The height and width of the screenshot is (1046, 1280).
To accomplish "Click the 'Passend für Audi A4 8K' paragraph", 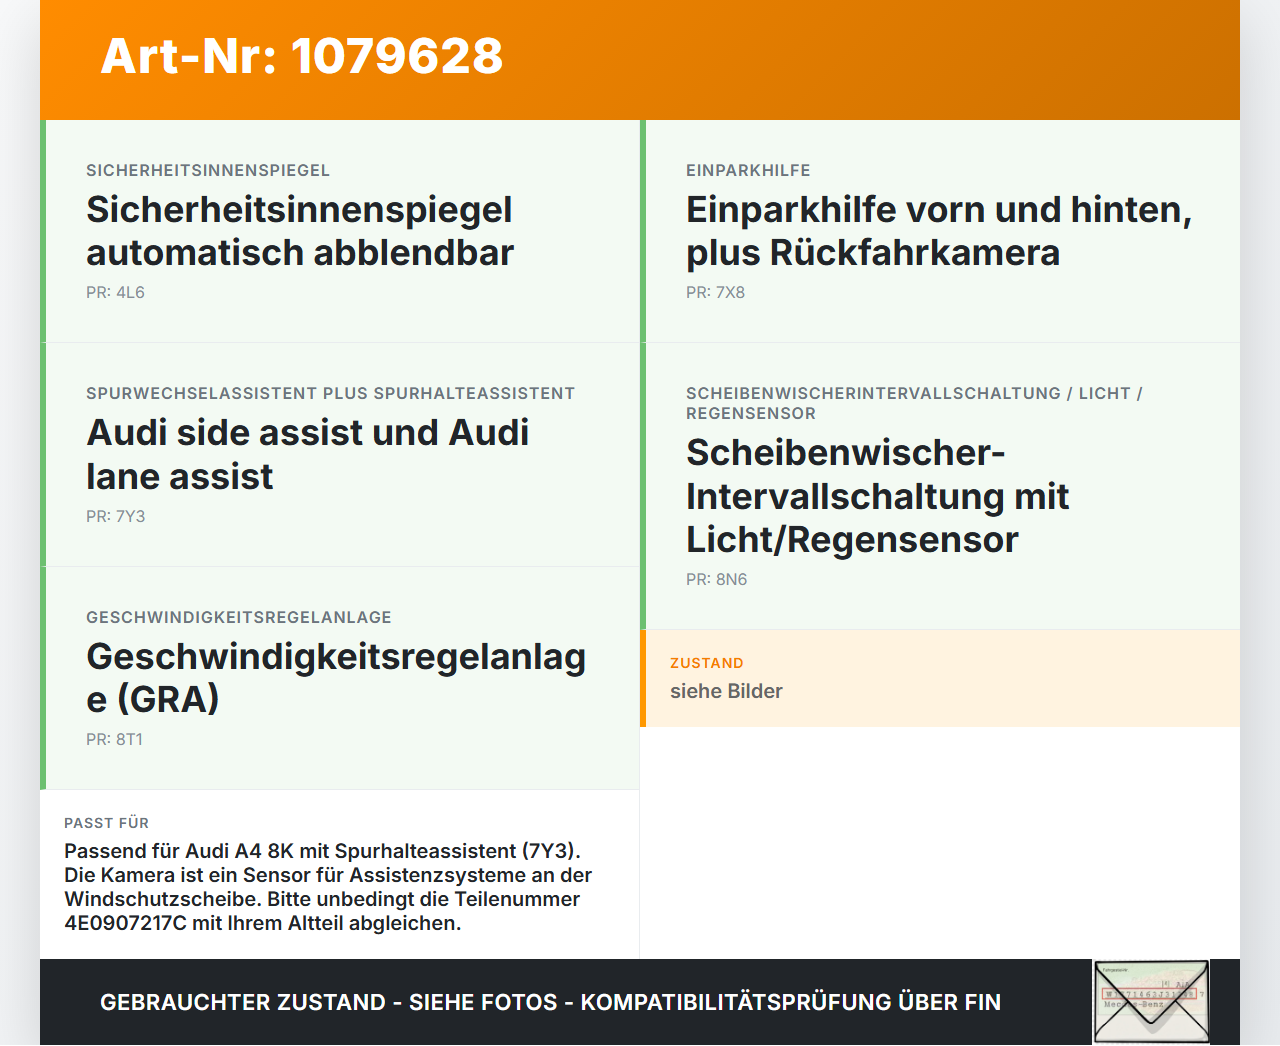I will coord(328,887).
